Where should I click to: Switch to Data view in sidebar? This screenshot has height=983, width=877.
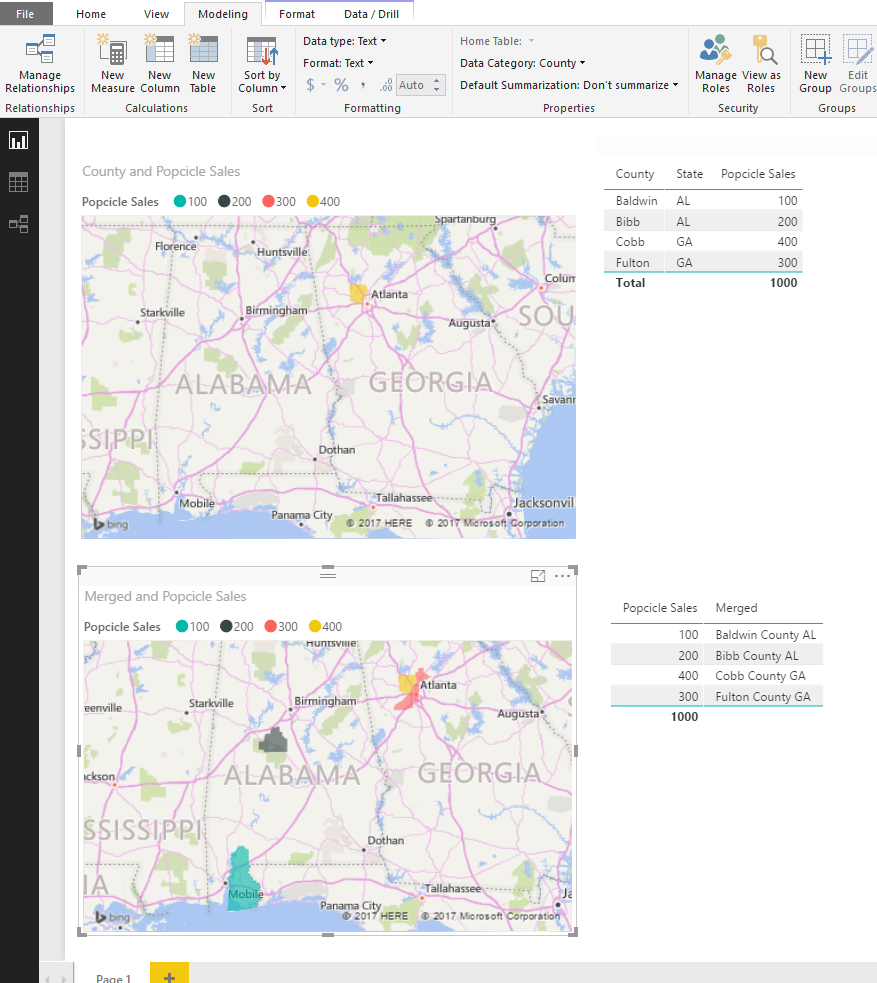click(18, 182)
